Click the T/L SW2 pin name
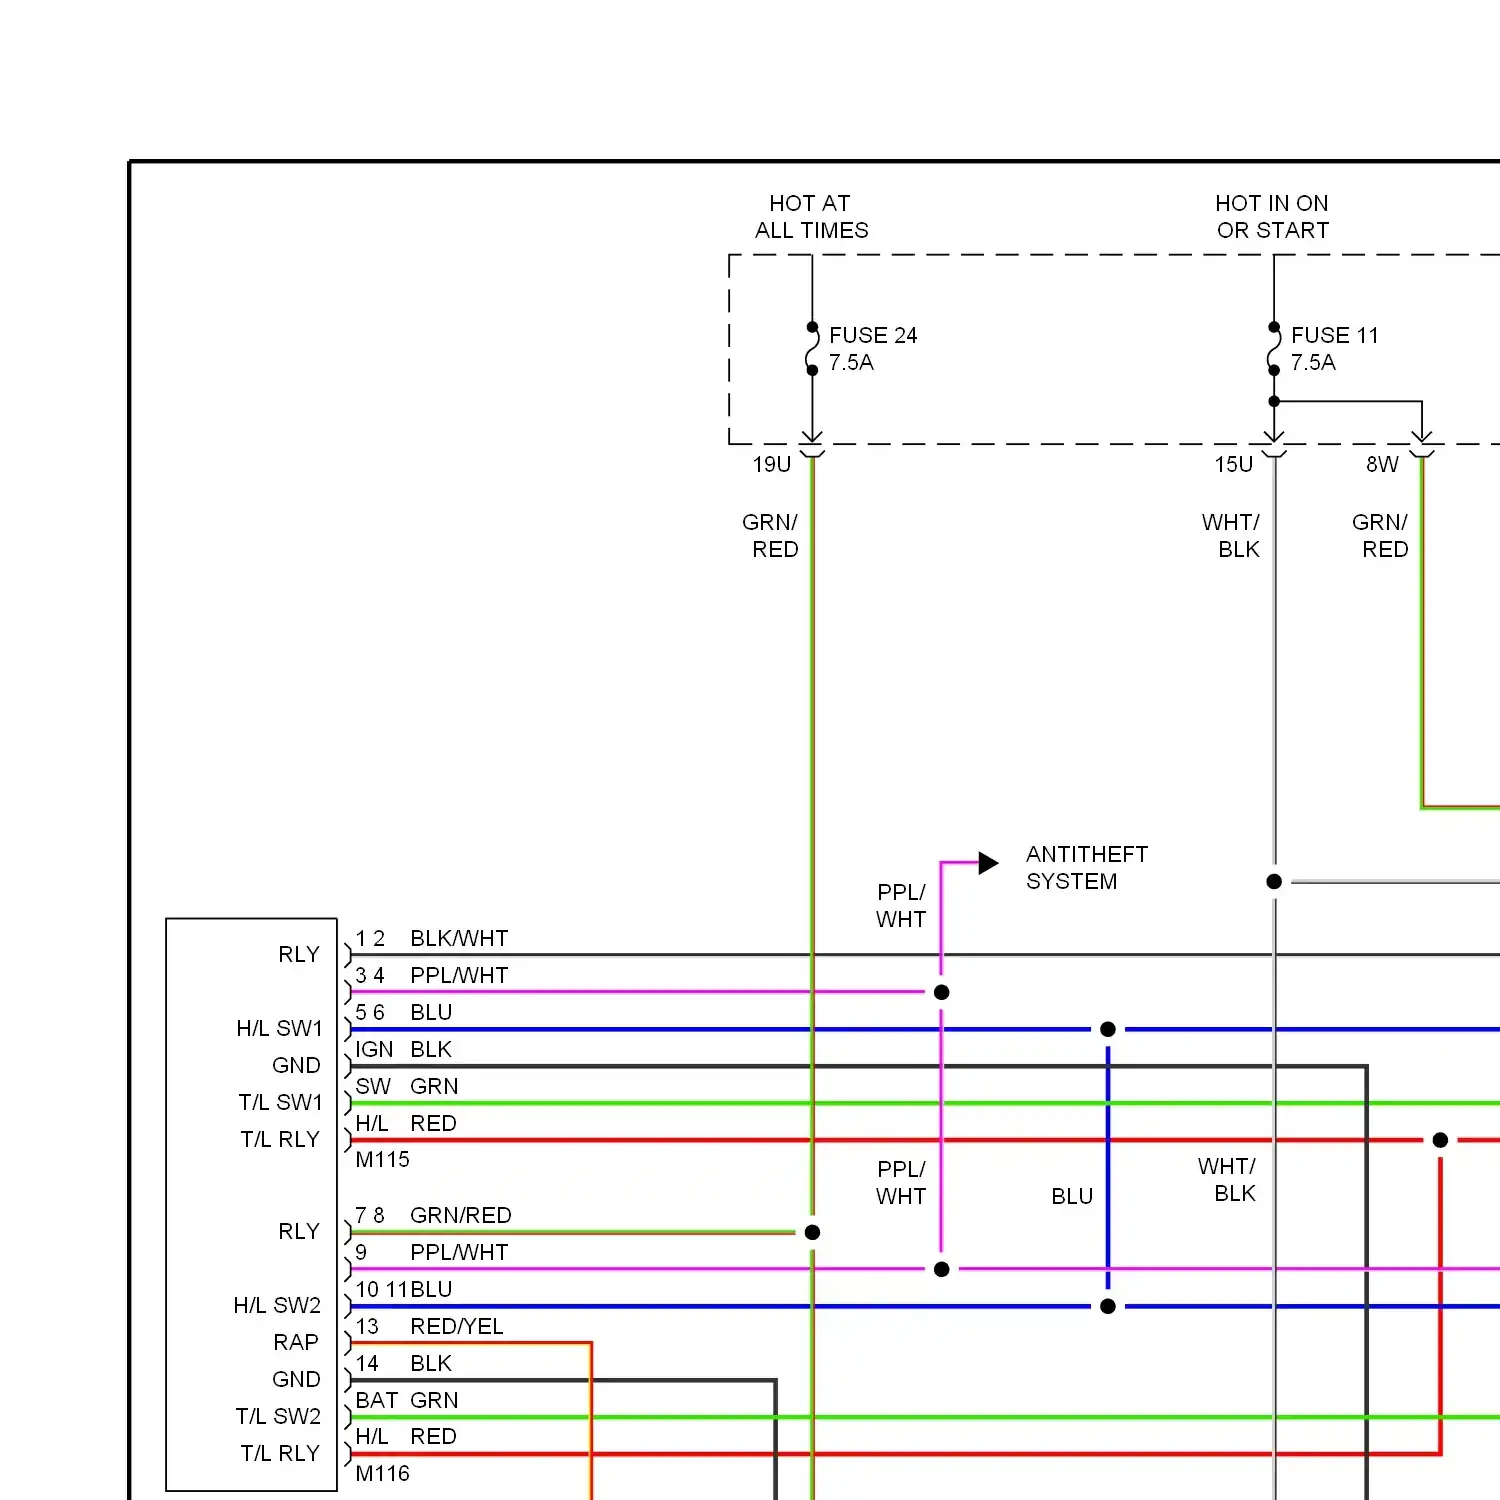The width and height of the screenshot is (1500, 1500). (278, 1417)
